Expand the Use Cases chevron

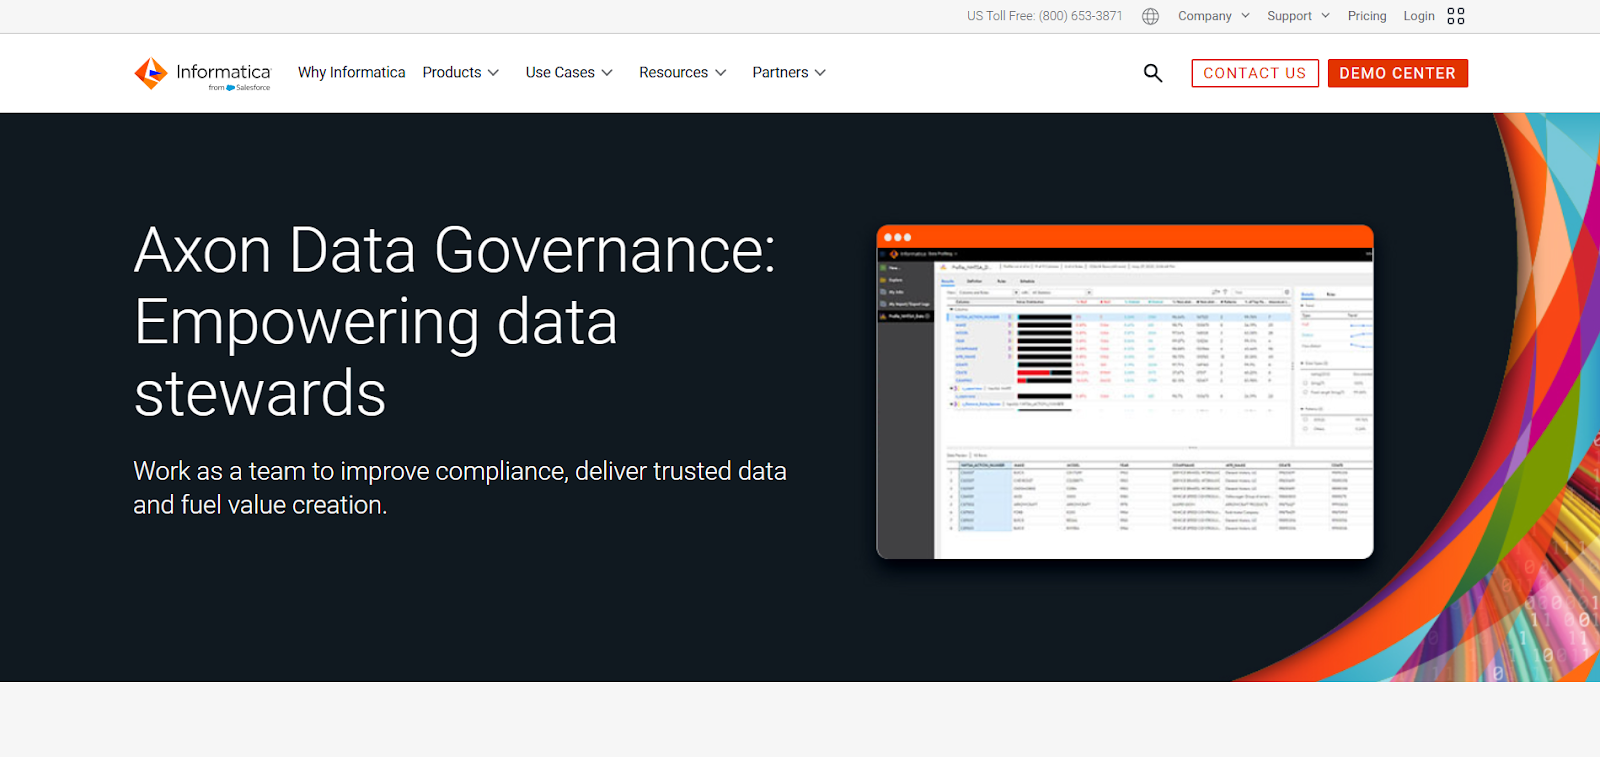tap(607, 73)
